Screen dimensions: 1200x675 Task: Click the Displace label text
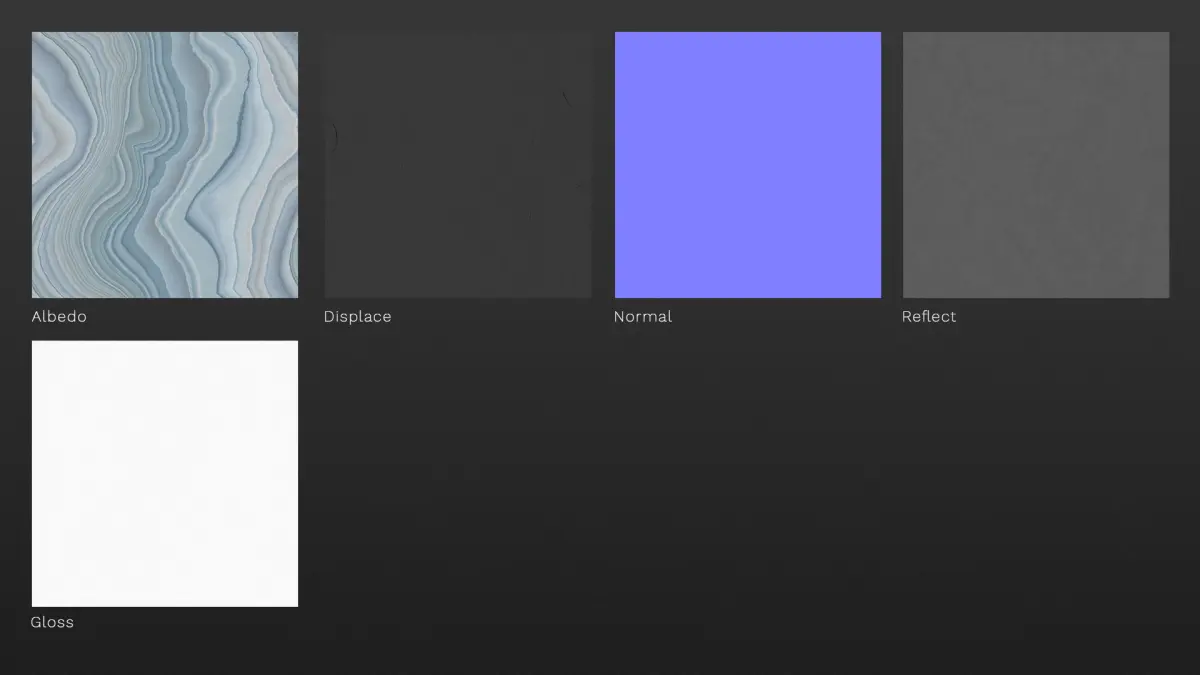[357, 317]
